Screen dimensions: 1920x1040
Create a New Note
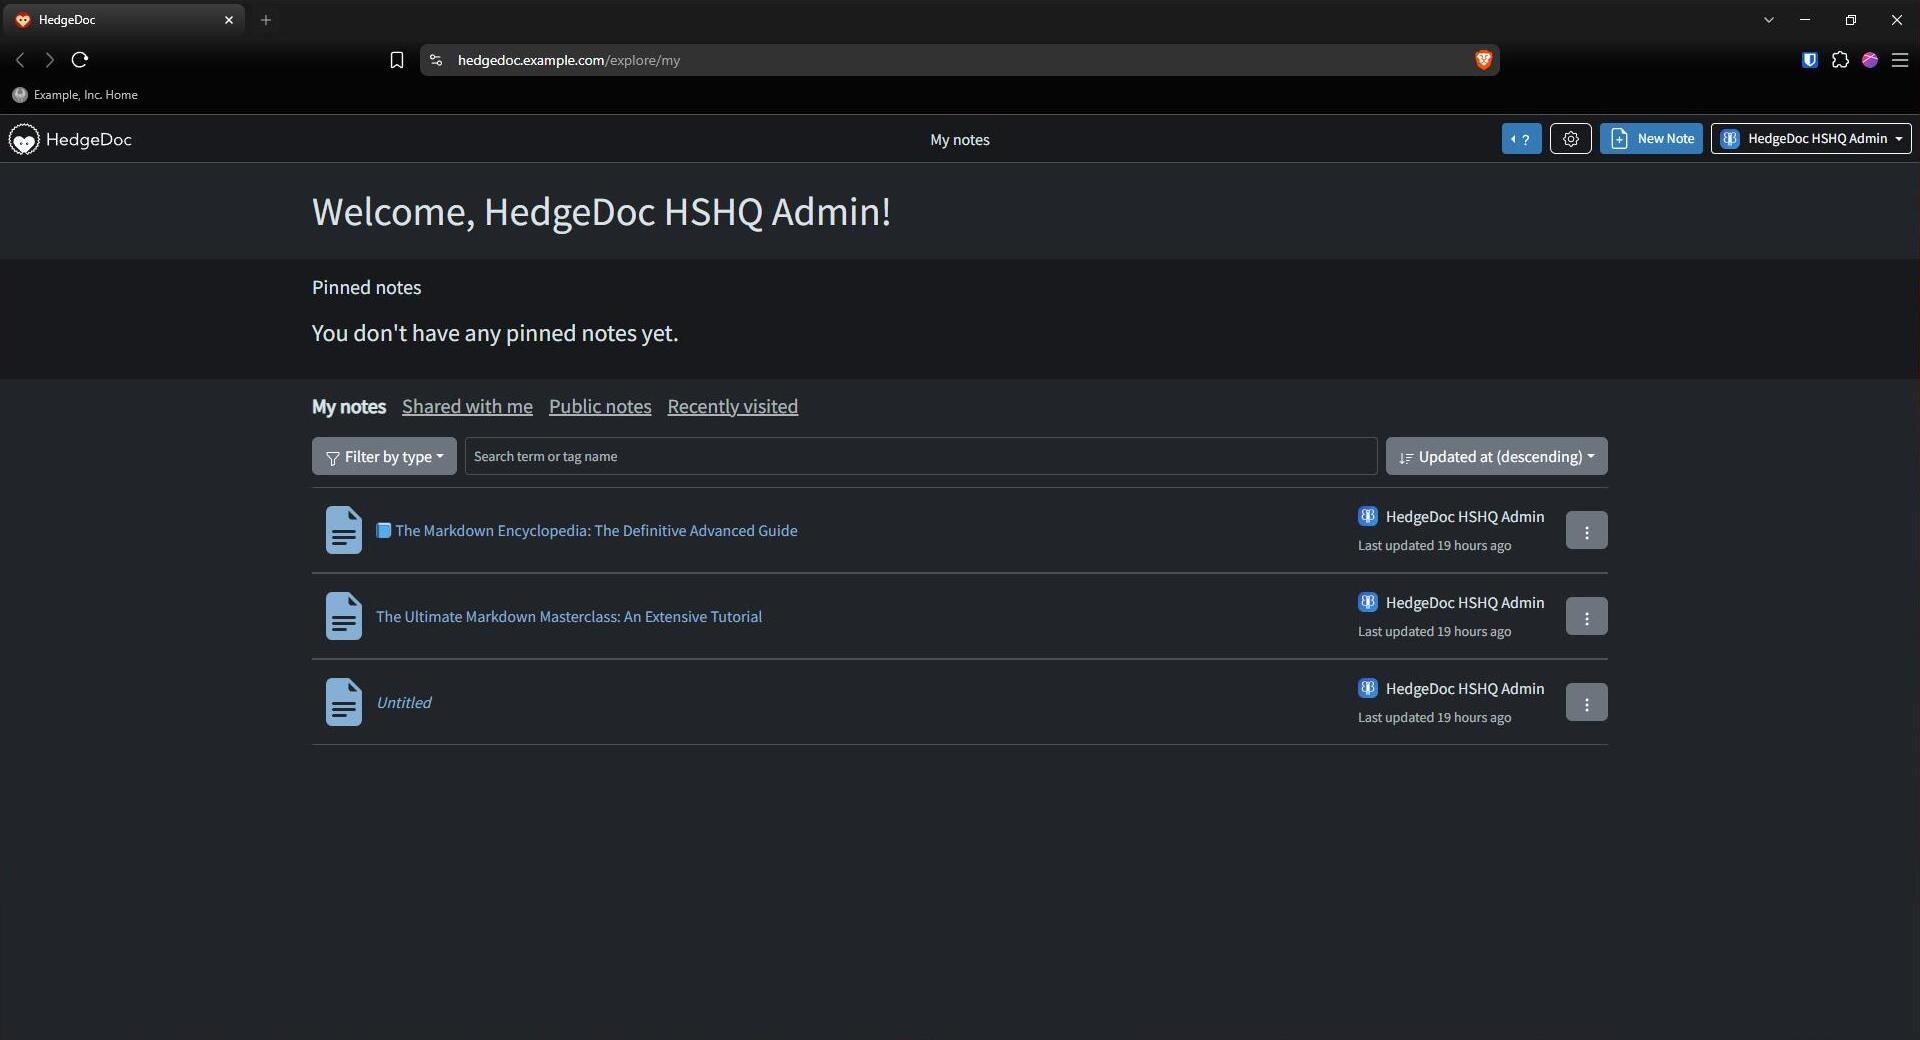click(1651, 139)
